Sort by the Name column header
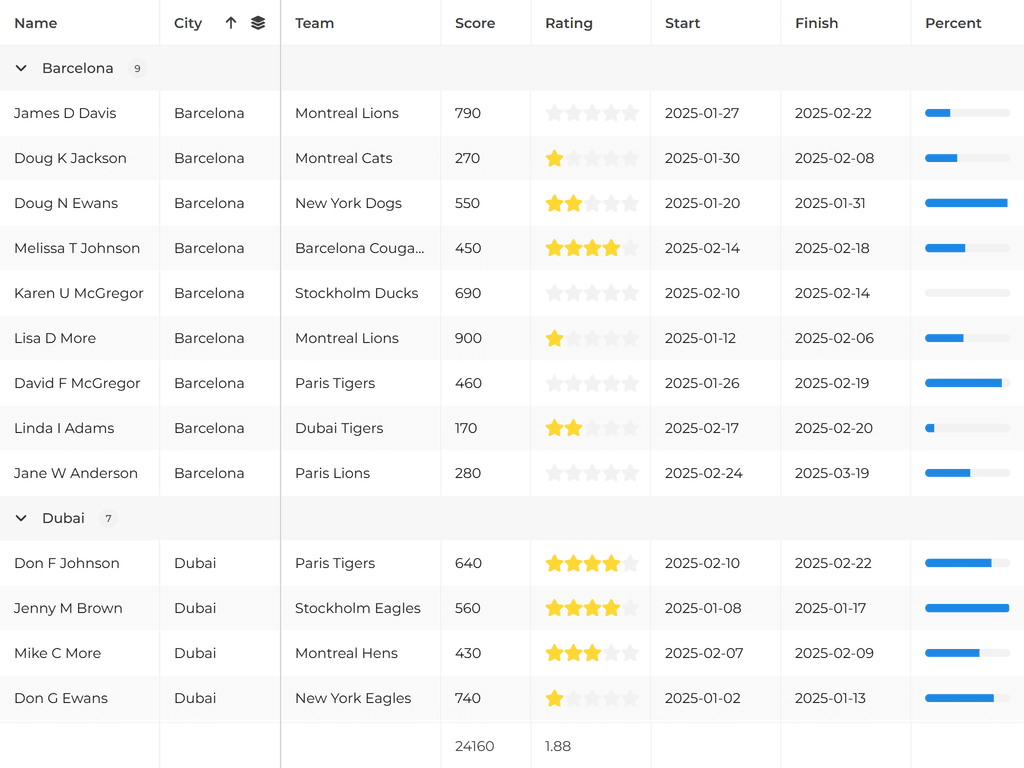1024x768 pixels. [x=36, y=23]
